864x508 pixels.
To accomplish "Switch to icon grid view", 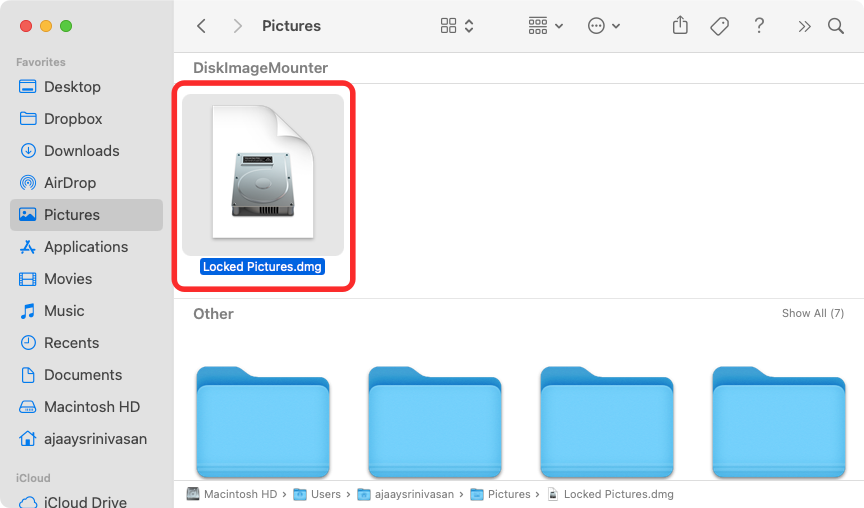I will click(x=449, y=26).
